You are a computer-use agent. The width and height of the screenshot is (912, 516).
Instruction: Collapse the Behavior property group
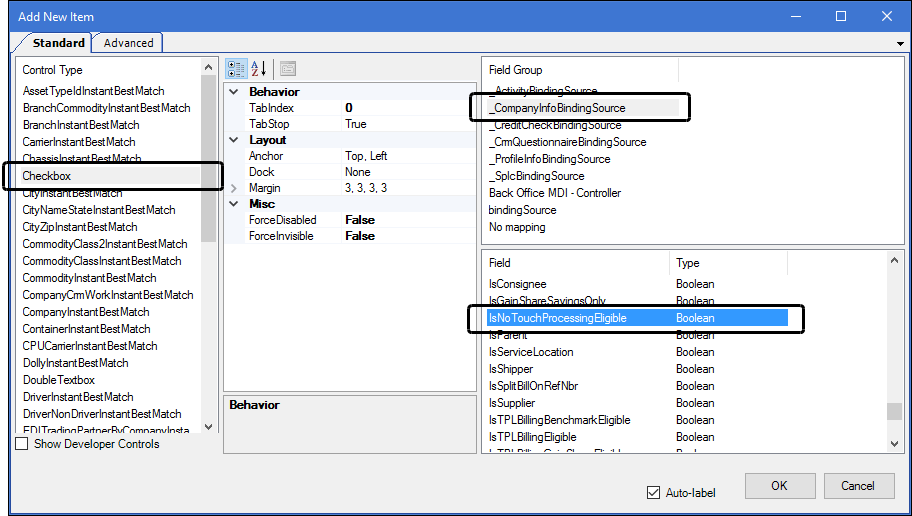click(x=234, y=92)
